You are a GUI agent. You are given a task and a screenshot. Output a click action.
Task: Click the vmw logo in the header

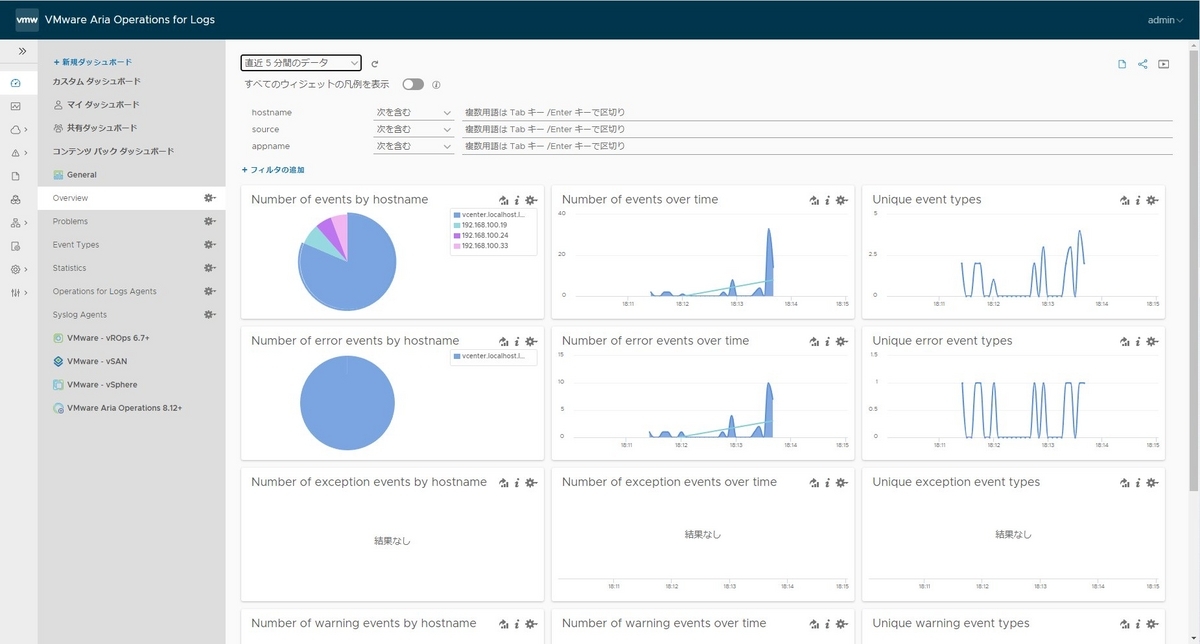(x=27, y=19)
